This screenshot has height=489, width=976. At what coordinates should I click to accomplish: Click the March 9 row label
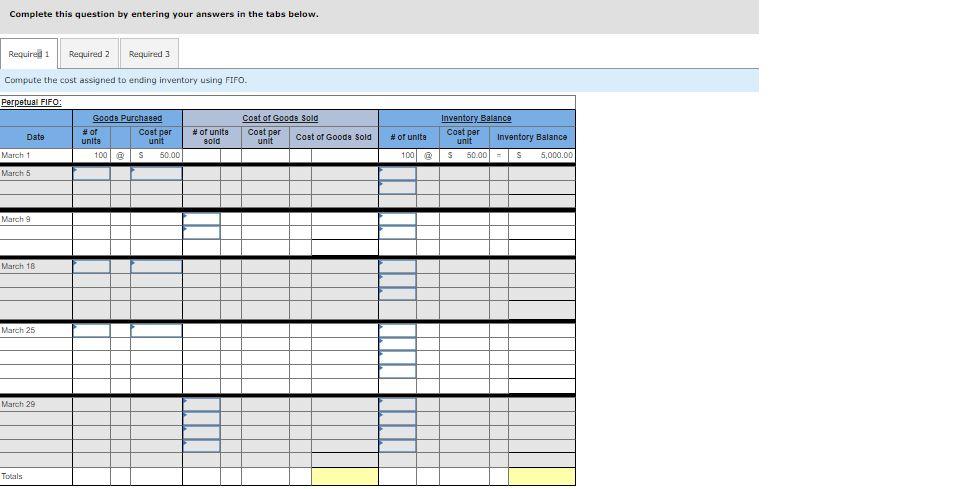click(x=16, y=220)
